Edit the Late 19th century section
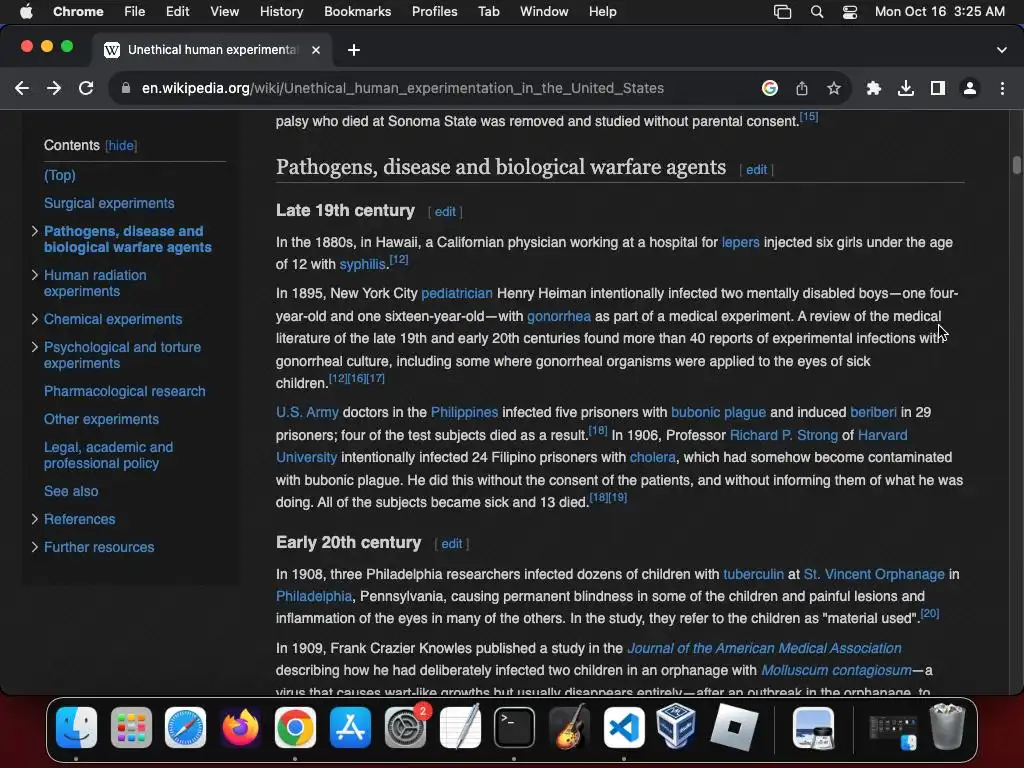 click(x=445, y=212)
